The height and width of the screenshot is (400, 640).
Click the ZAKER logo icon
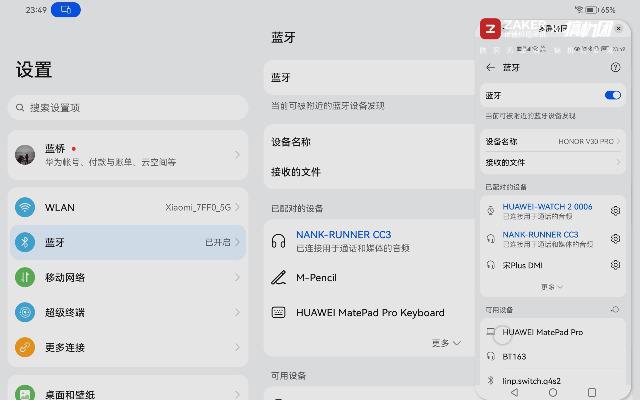tap(490, 29)
